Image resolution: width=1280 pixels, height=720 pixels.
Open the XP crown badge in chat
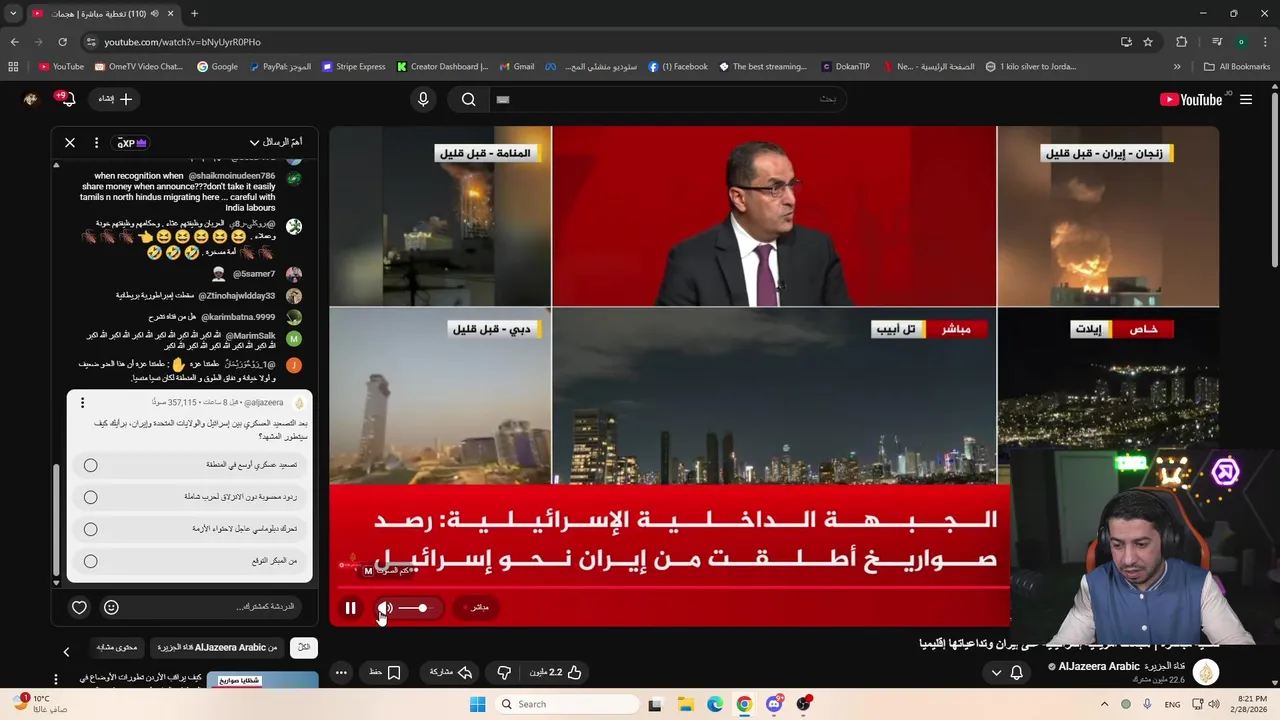(x=132, y=143)
